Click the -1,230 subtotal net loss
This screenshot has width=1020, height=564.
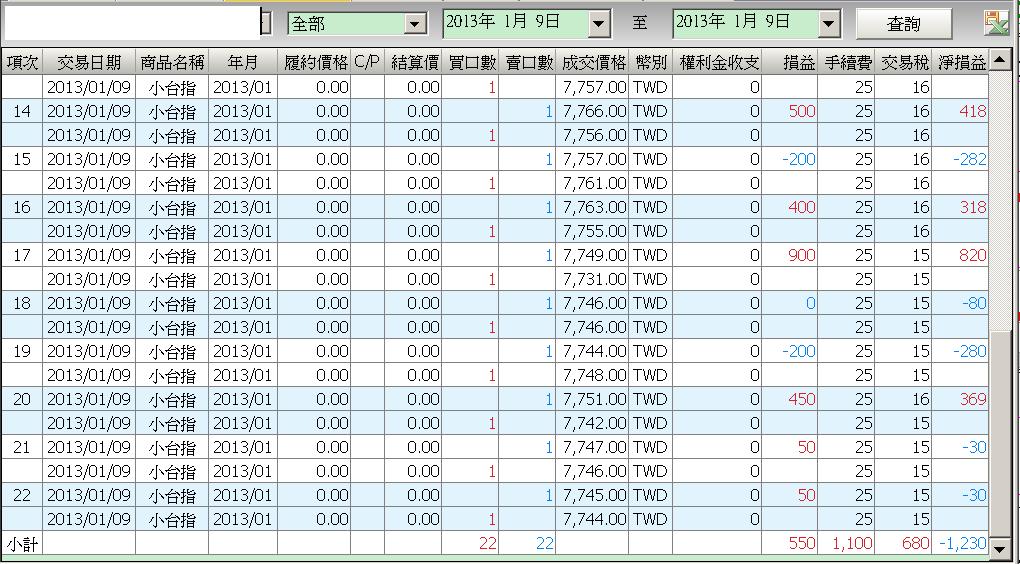click(x=960, y=544)
